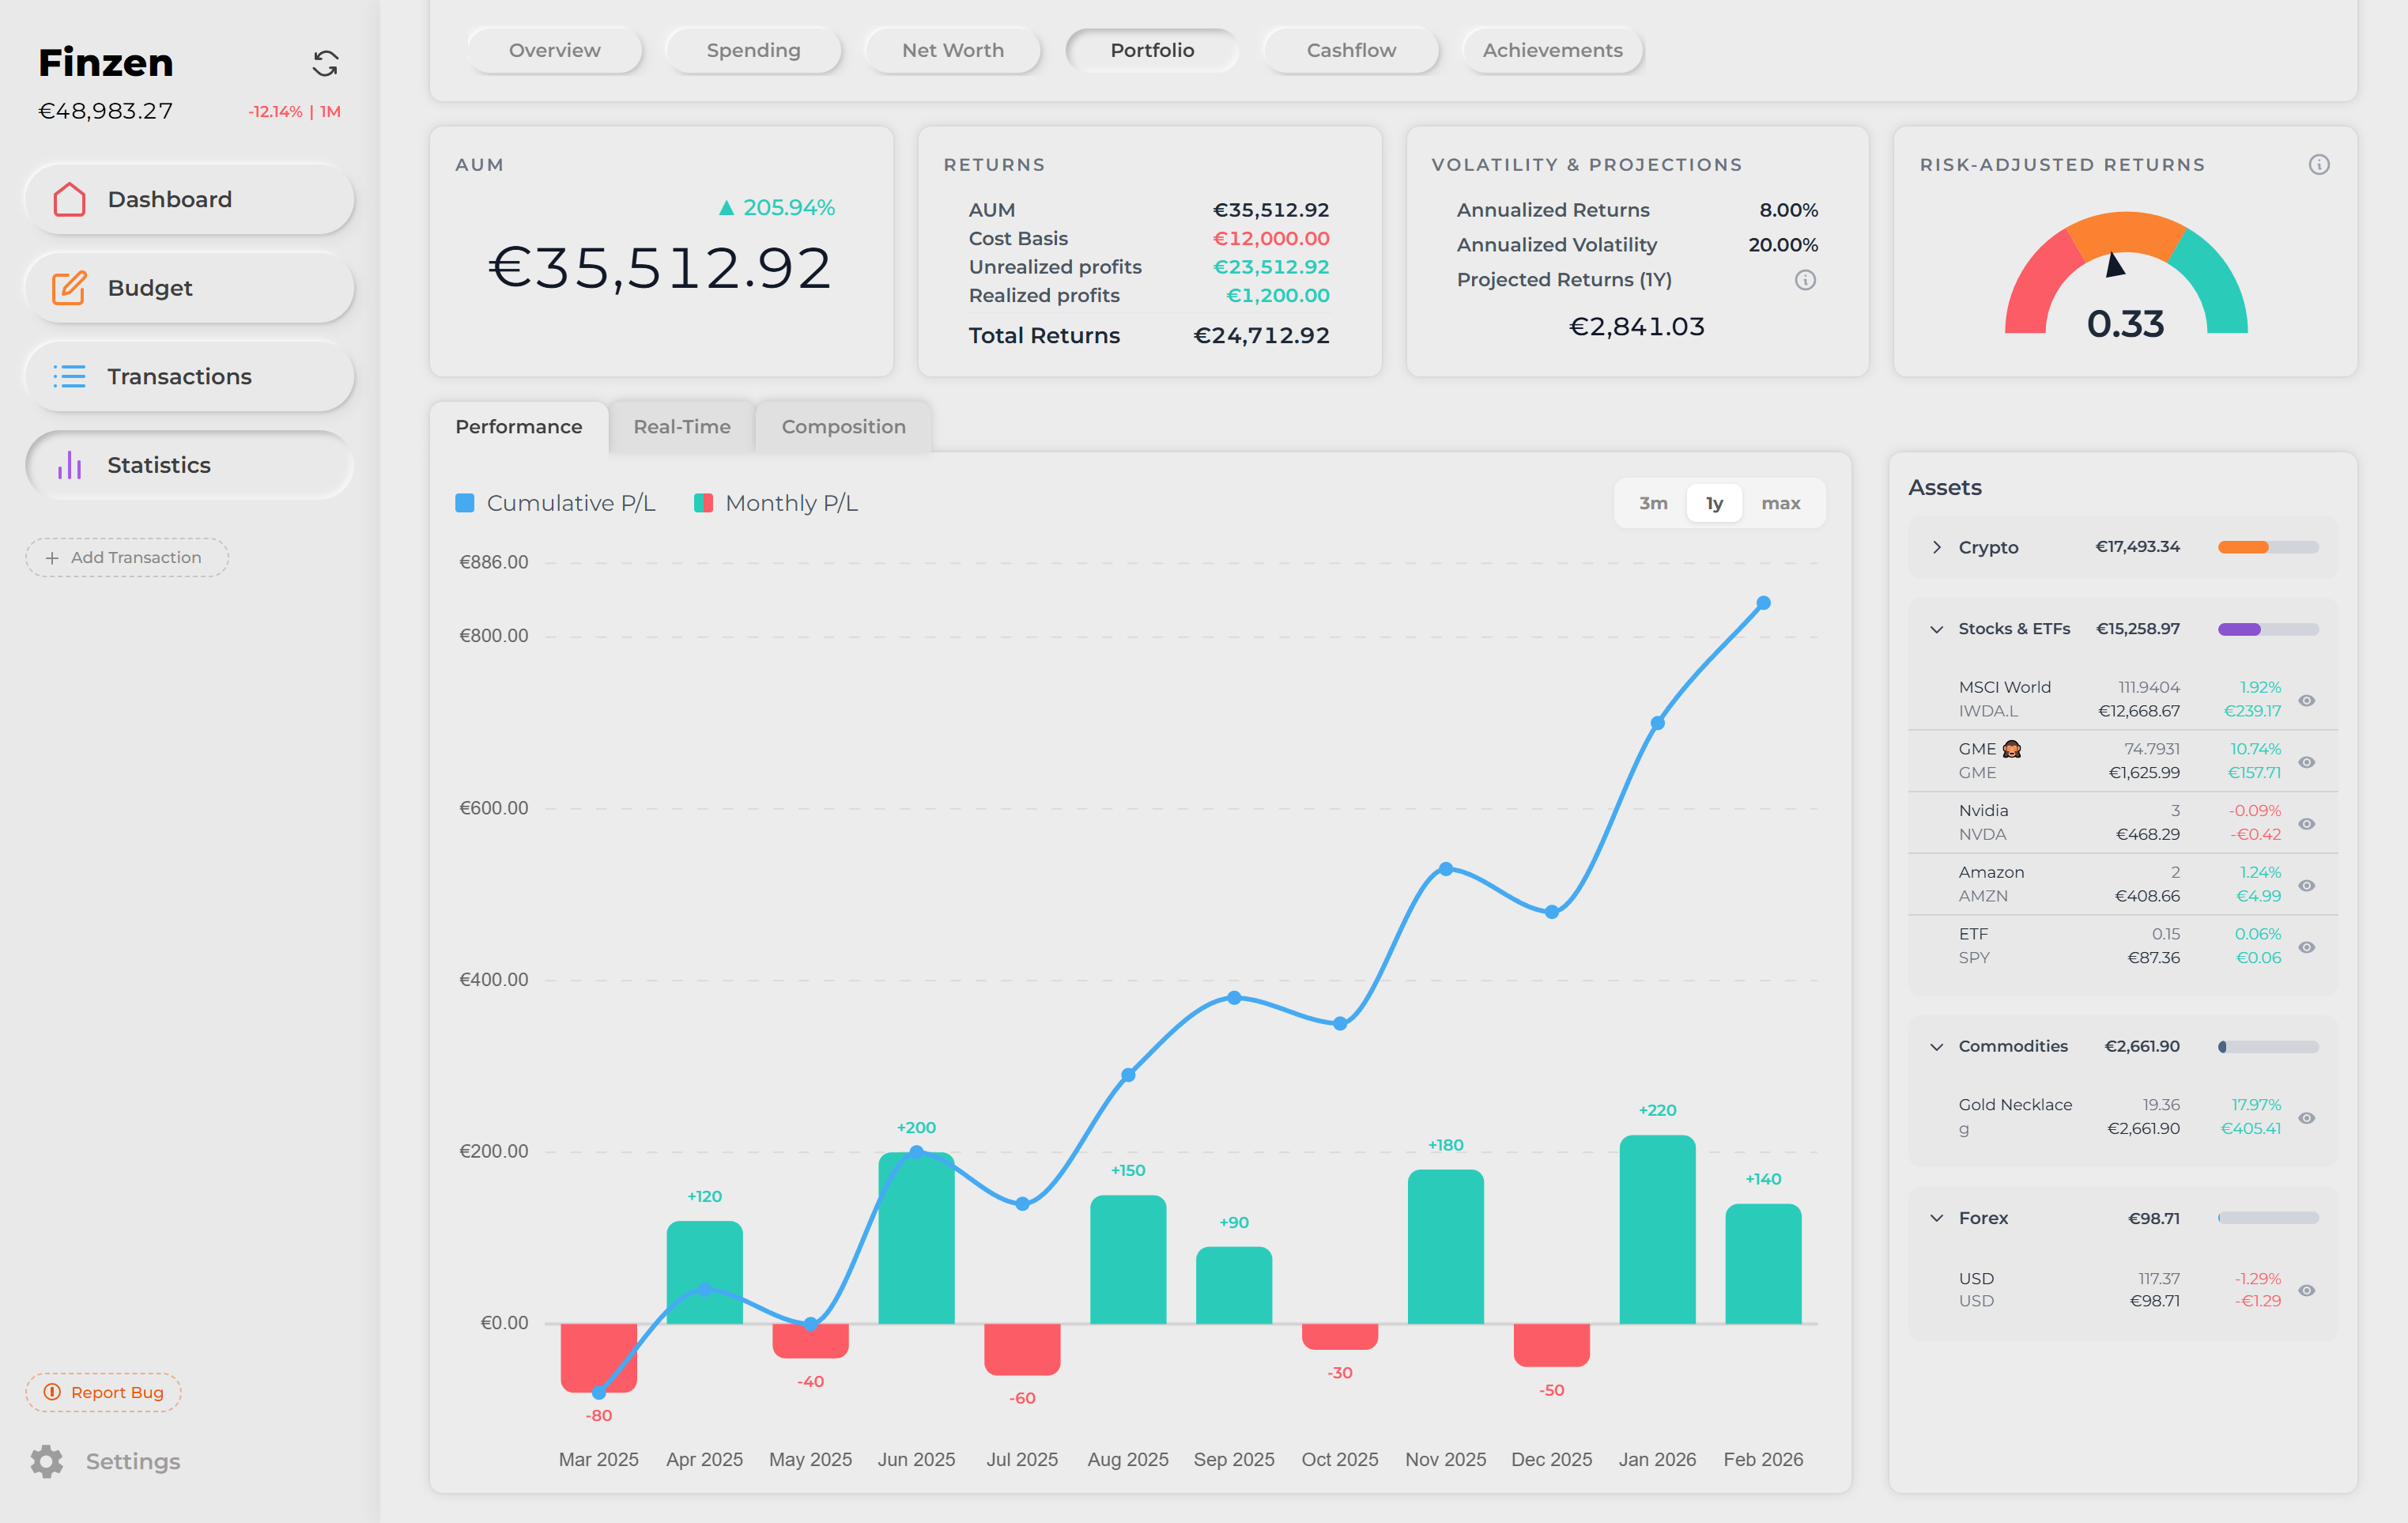Hide the Nvidia asset with eye icon
This screenshot has width=2408, height=1523.
tap(2307, 824)
